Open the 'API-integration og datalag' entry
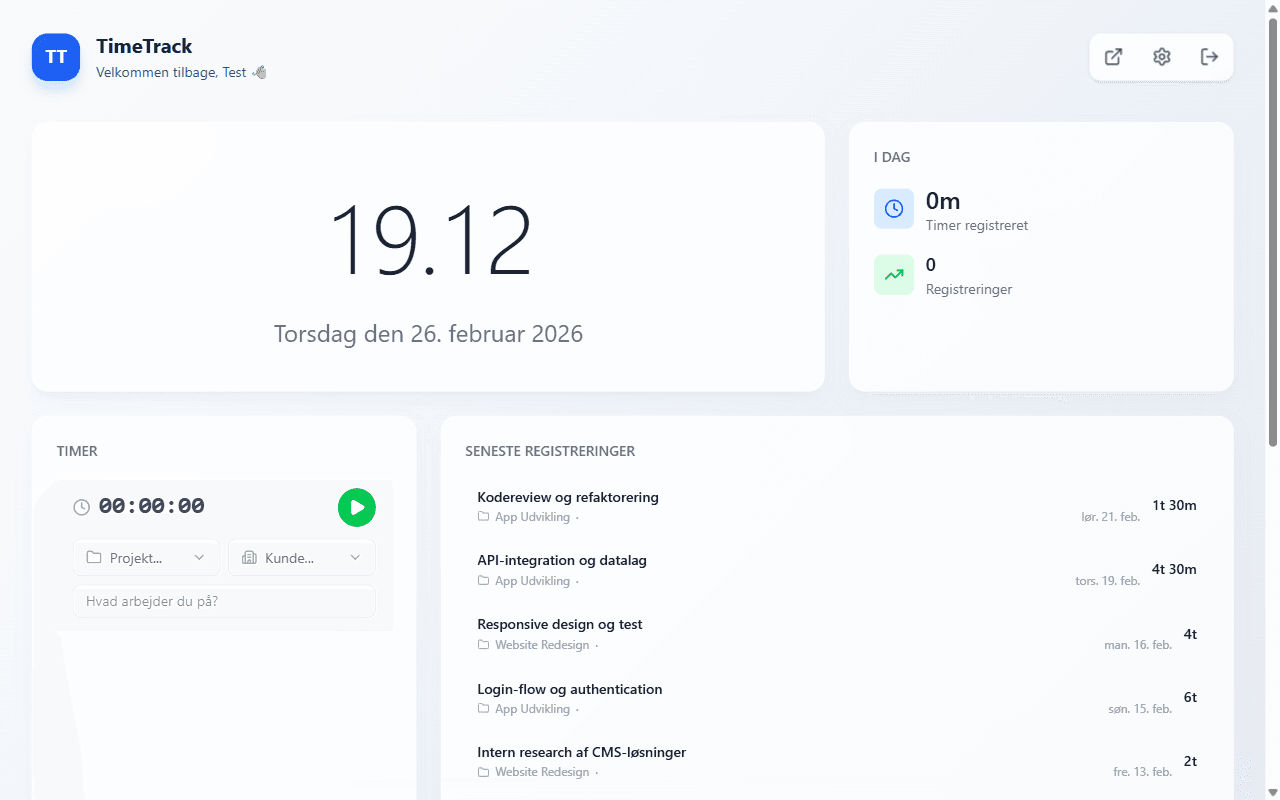 click(x=837, y=570)
